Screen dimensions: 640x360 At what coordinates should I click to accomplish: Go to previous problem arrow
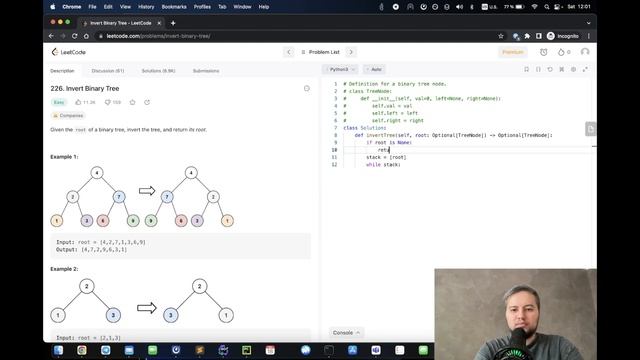click(x=289, y=52)
